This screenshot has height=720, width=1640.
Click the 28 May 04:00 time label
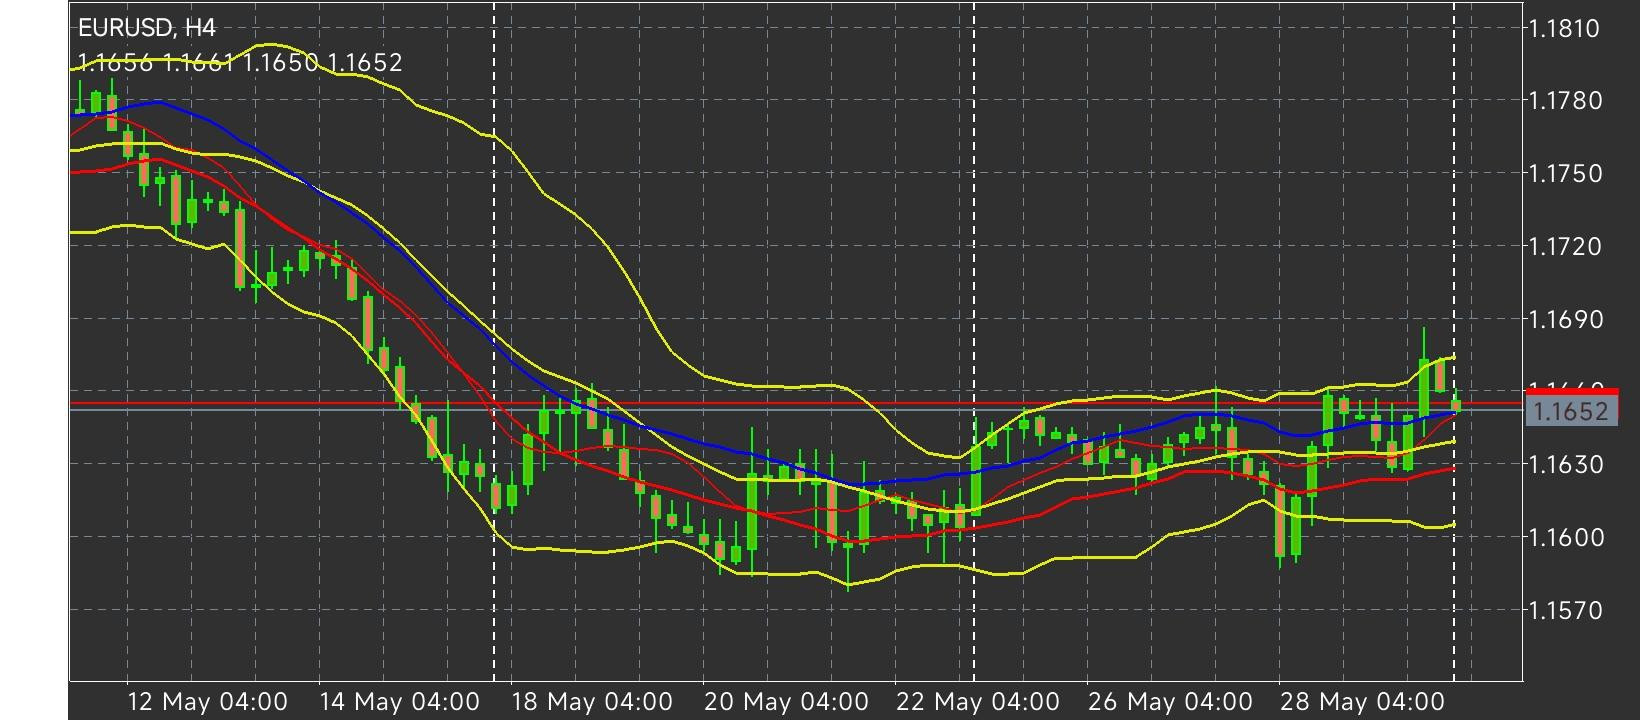pyautogui.click(x=1363, y=702)
